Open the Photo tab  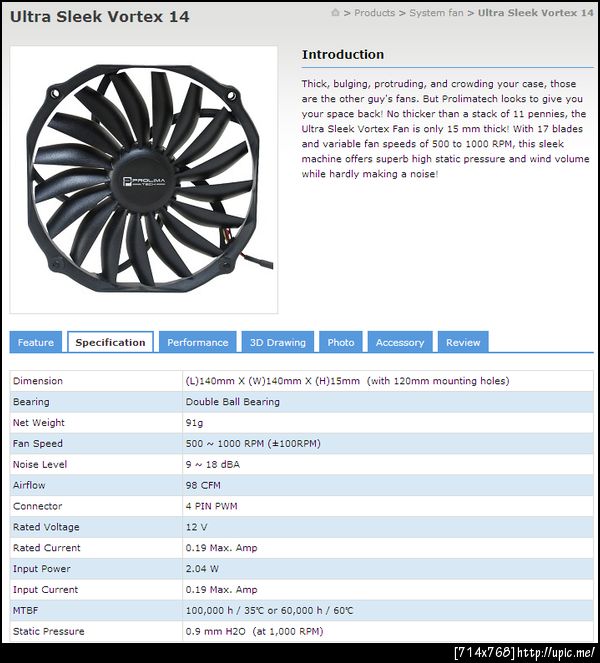(341, 342)
